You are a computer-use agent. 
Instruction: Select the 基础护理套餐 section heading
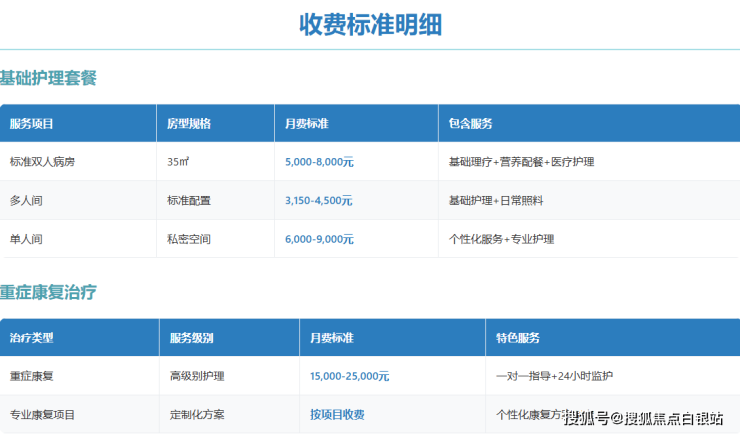[x=48, y=78]
